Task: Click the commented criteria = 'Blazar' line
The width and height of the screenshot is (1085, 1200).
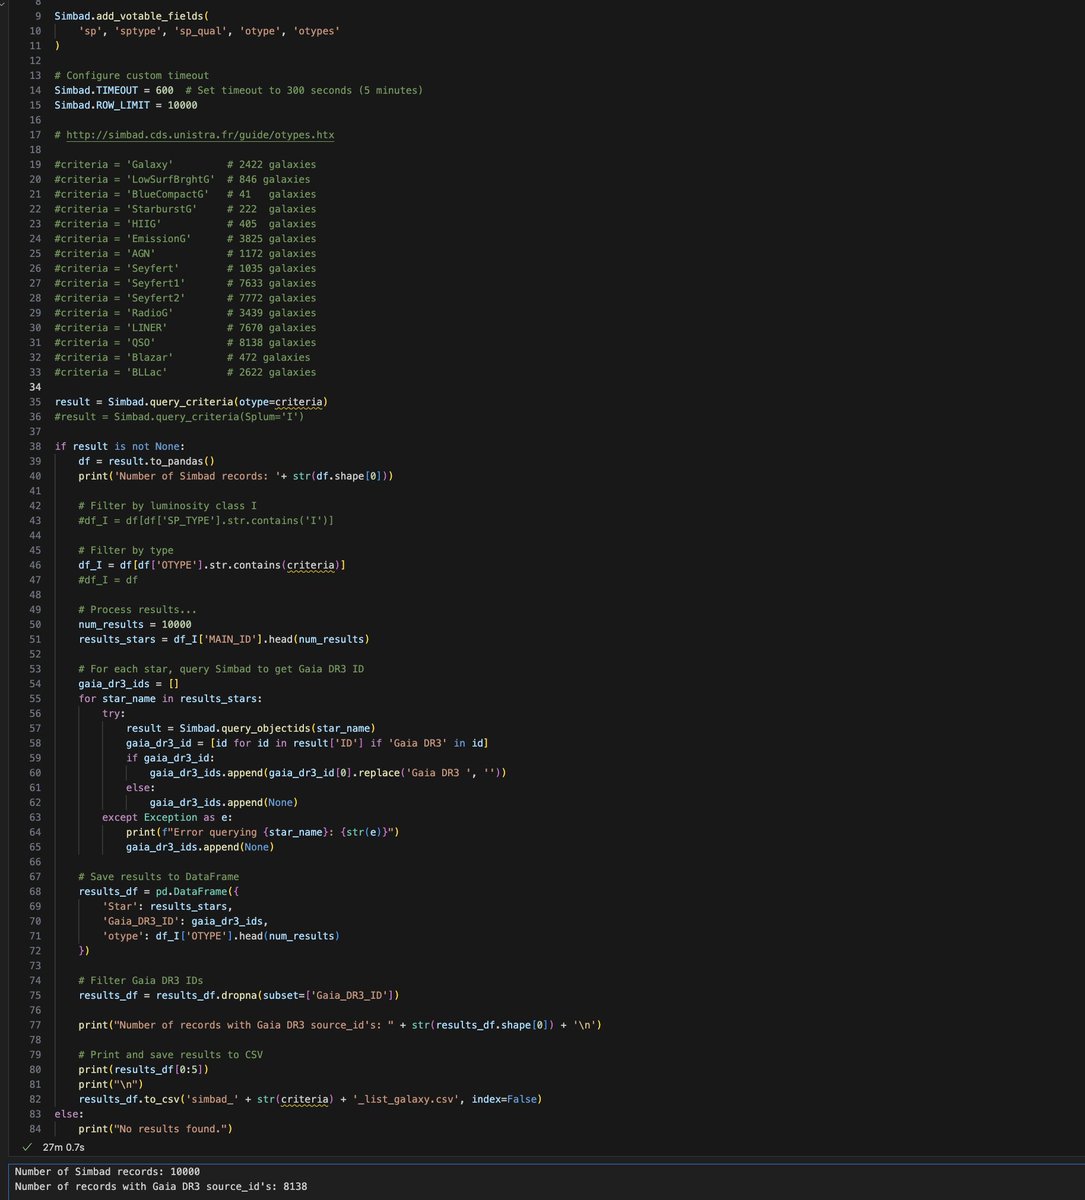Action: 182,357
